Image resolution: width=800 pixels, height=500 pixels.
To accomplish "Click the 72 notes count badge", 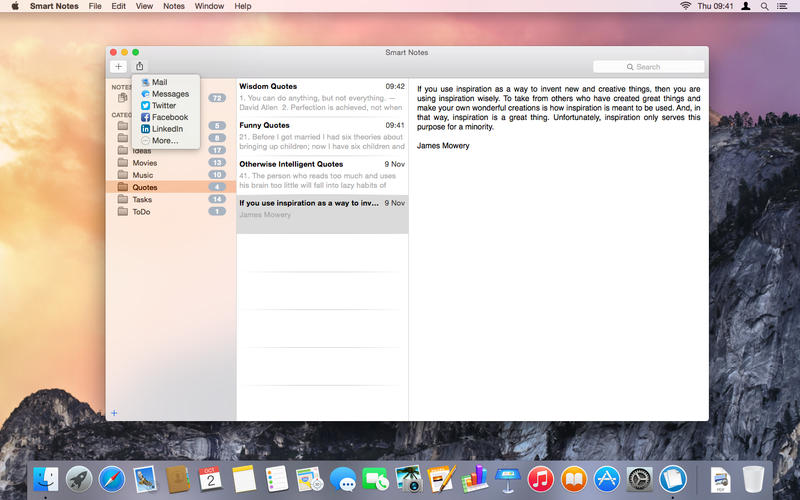I will point(217,98).
